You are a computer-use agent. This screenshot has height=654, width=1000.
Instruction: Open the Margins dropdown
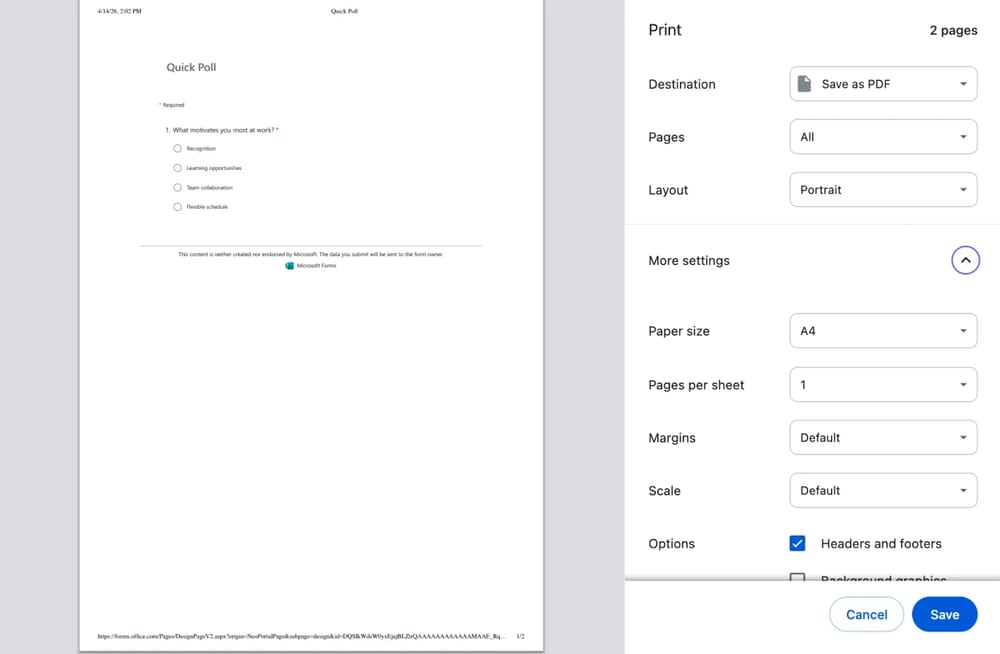click(x=883, y=438)
